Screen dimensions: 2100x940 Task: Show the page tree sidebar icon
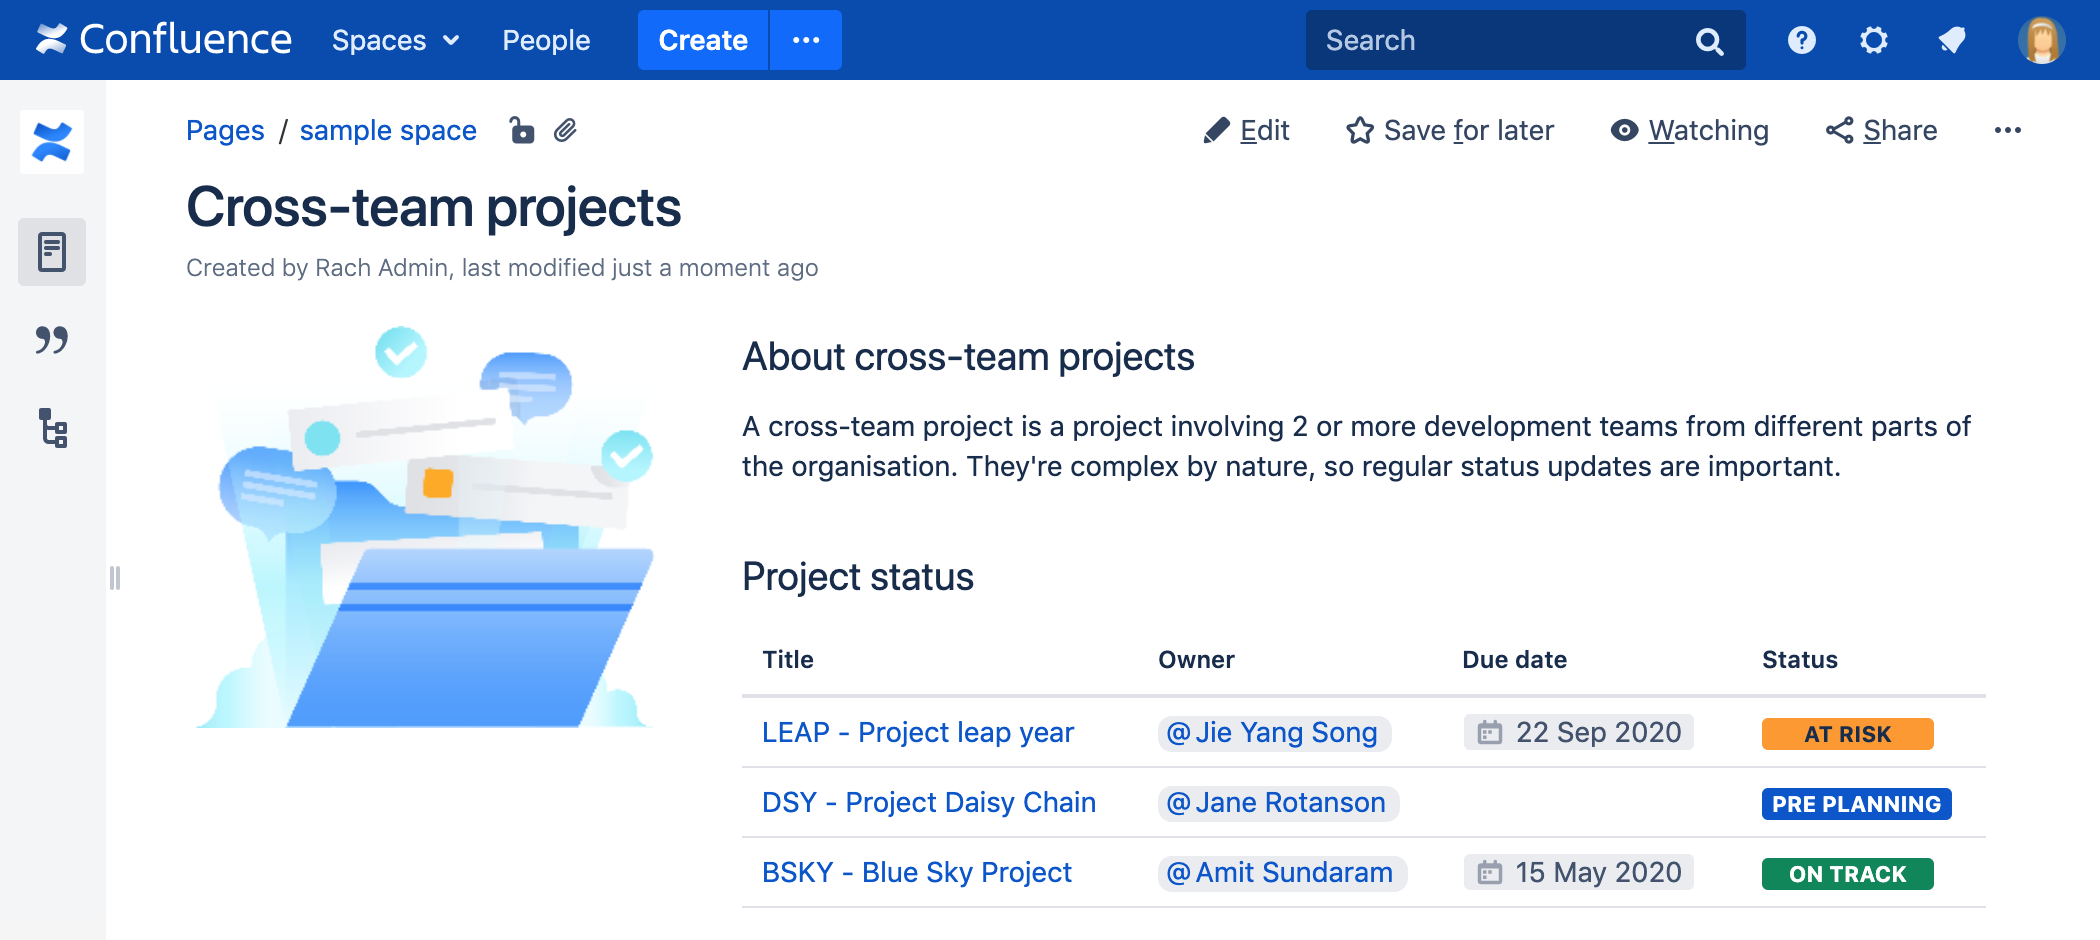[x=52, y=428]
